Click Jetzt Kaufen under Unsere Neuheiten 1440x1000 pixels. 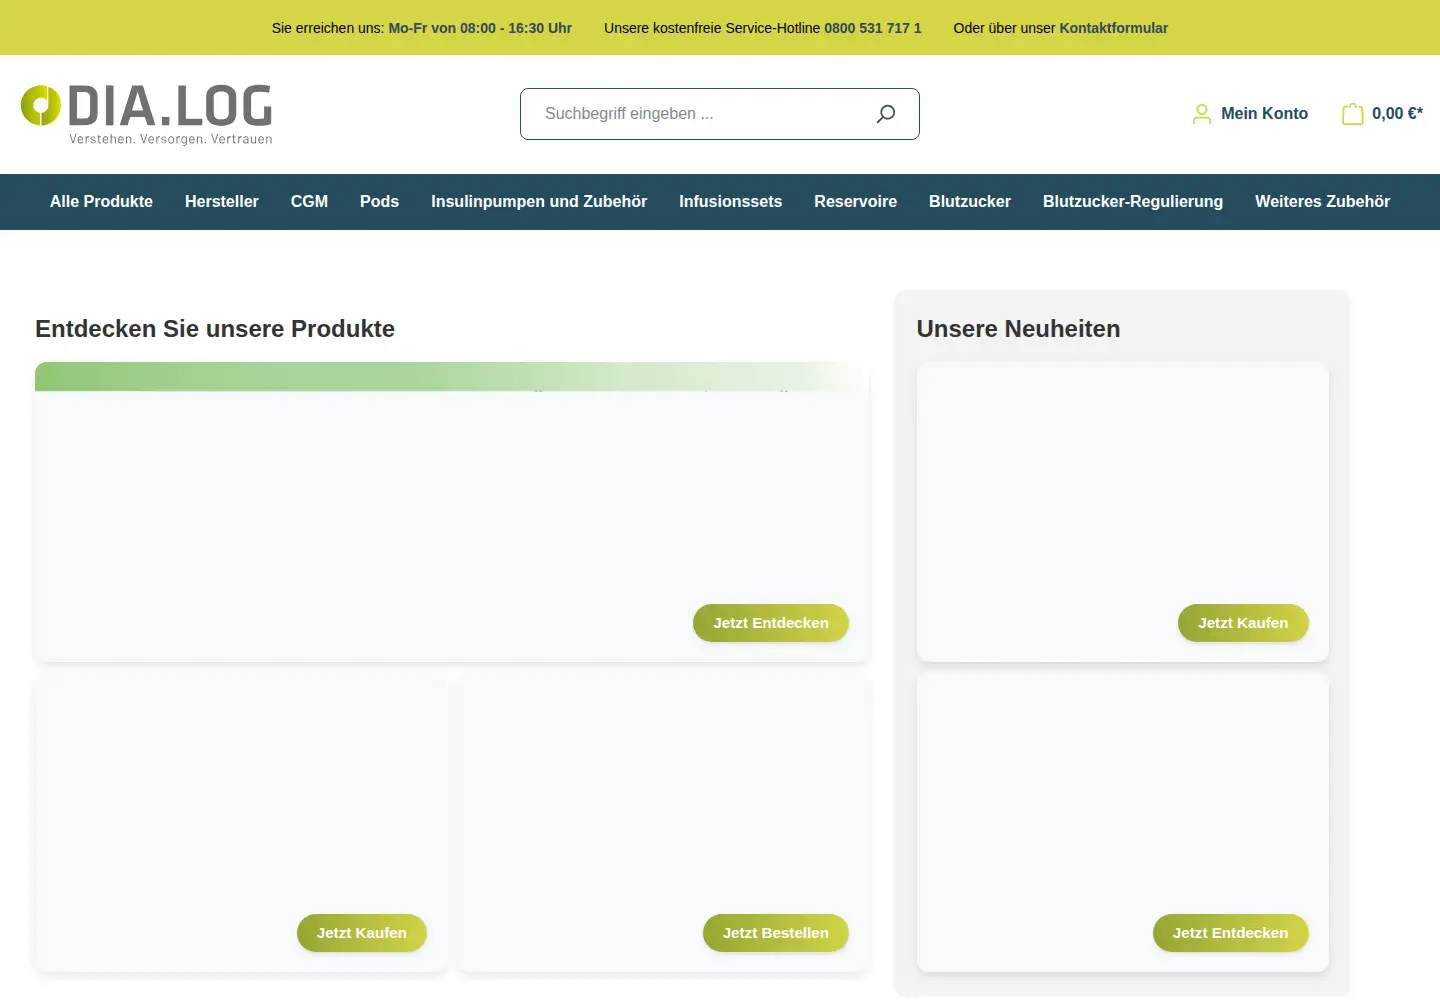coord(1243,623)
